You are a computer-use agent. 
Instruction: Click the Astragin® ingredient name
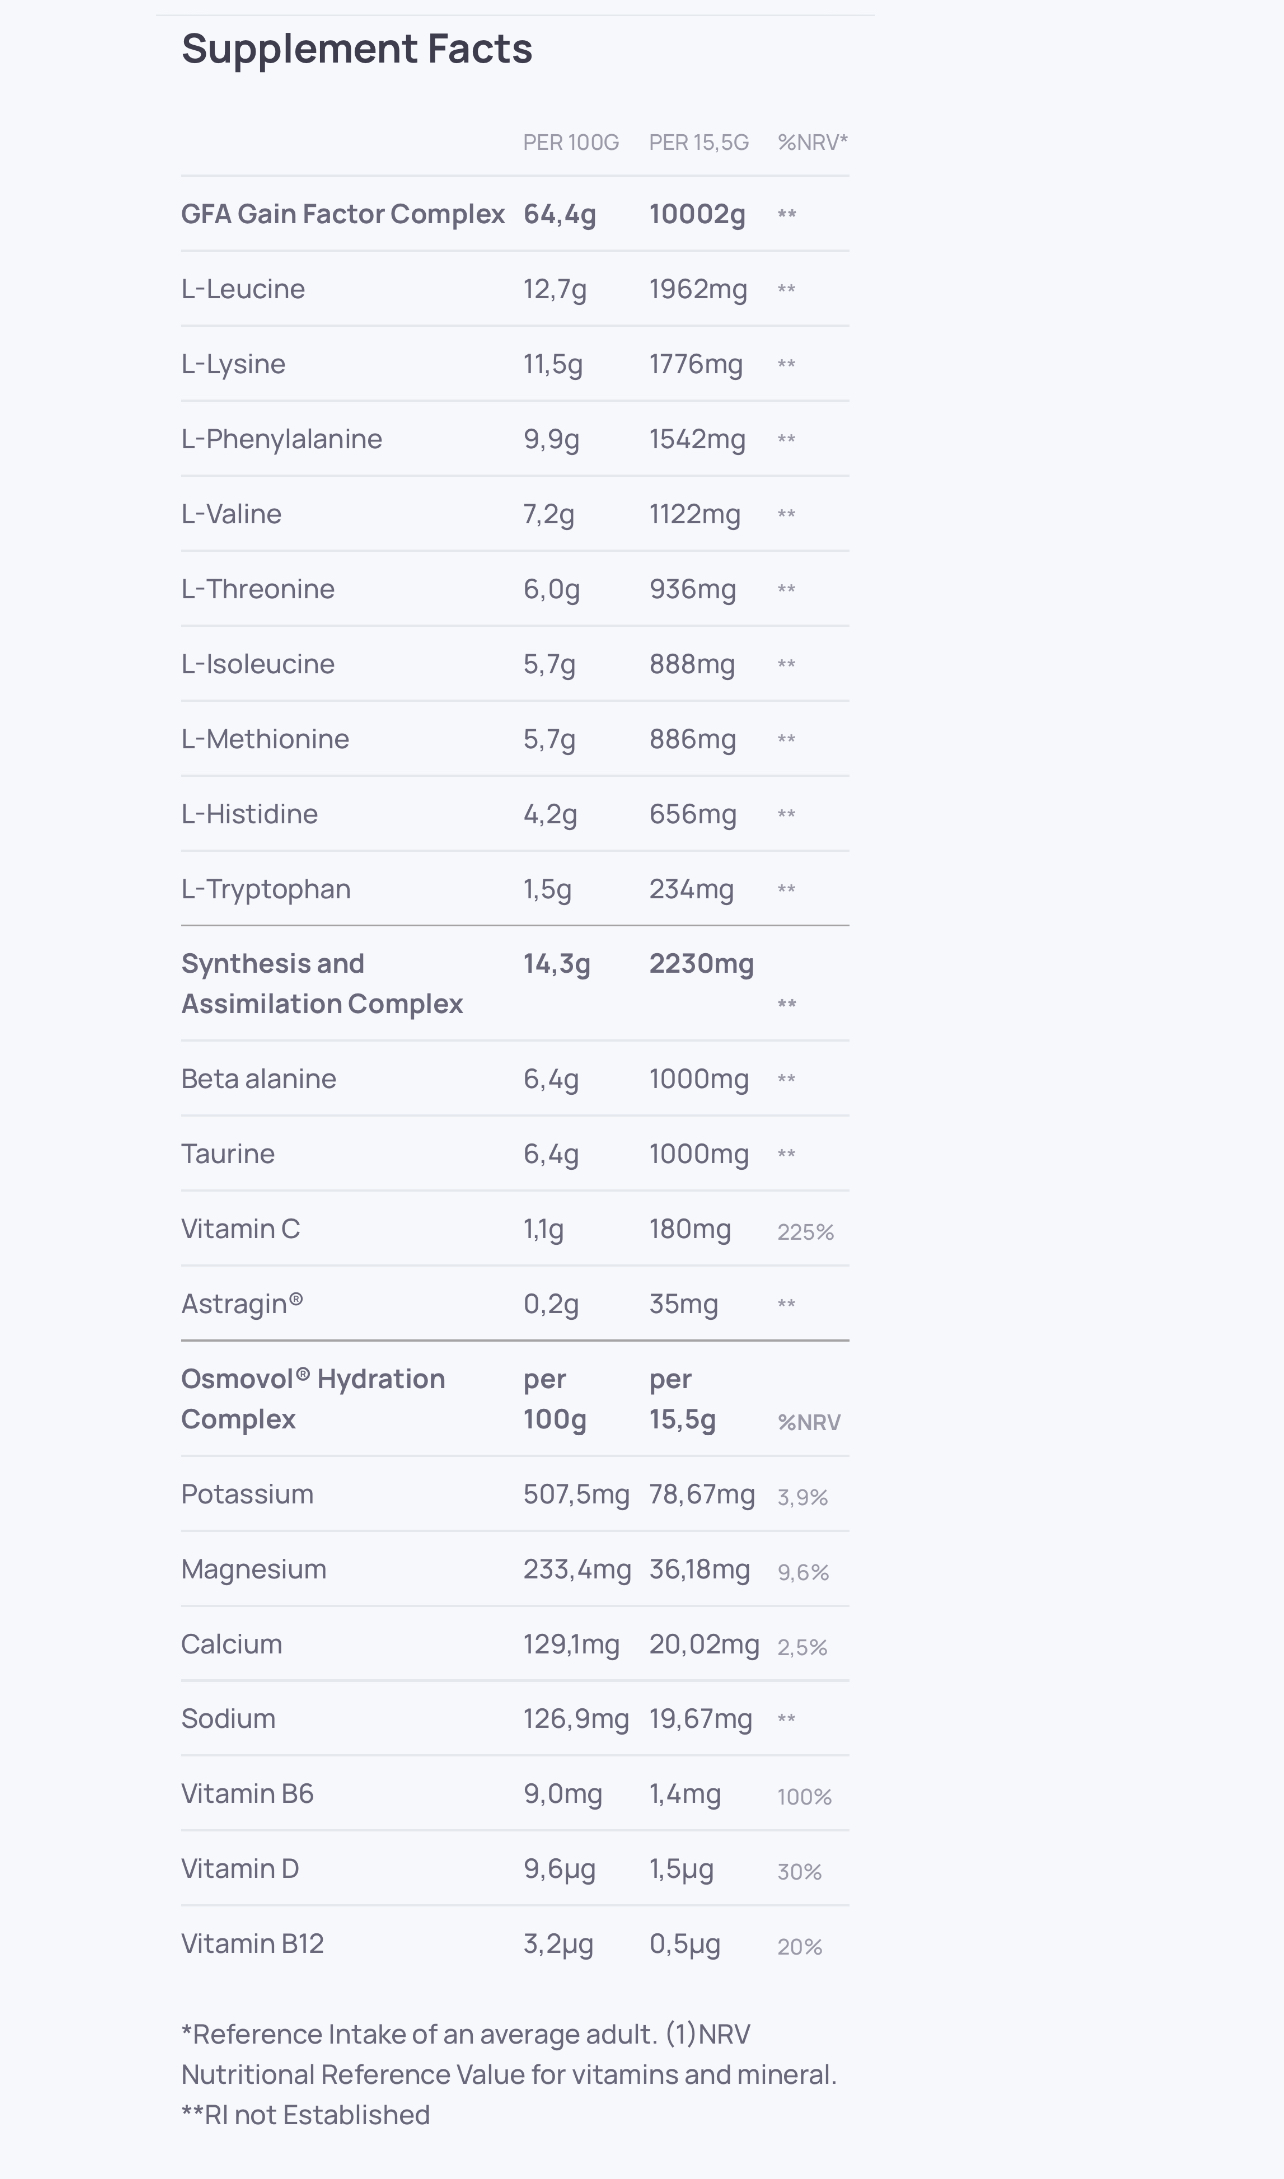(x=242, y=1304)
